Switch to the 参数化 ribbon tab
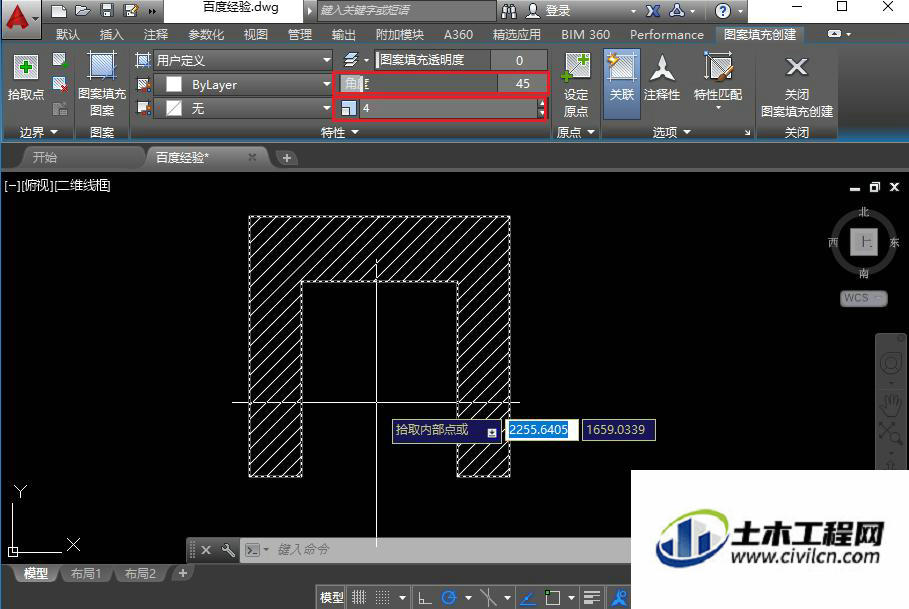909x609 pixels. tap(206, 35)
